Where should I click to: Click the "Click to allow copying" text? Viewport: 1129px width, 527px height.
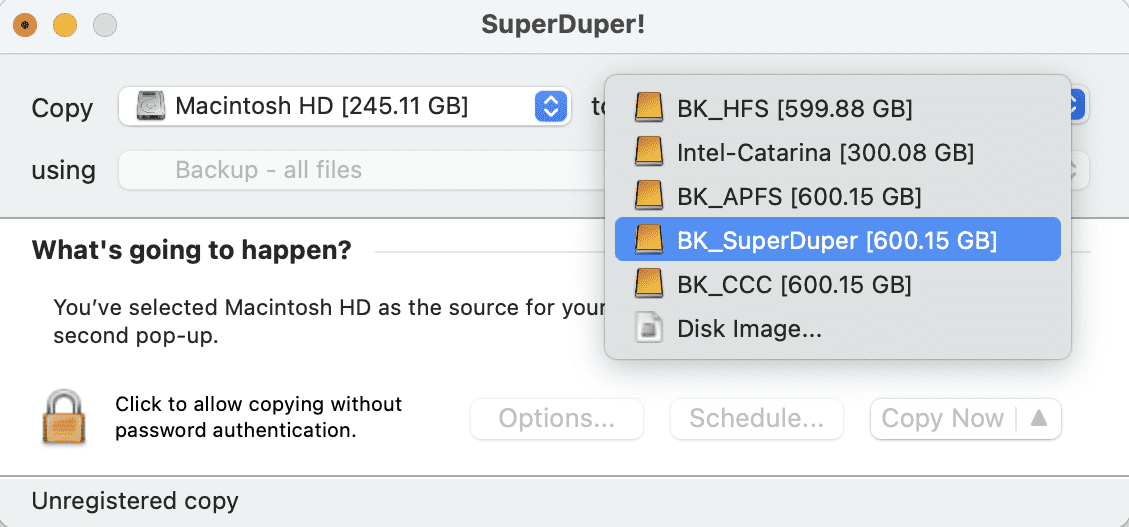tap(258, 417)
